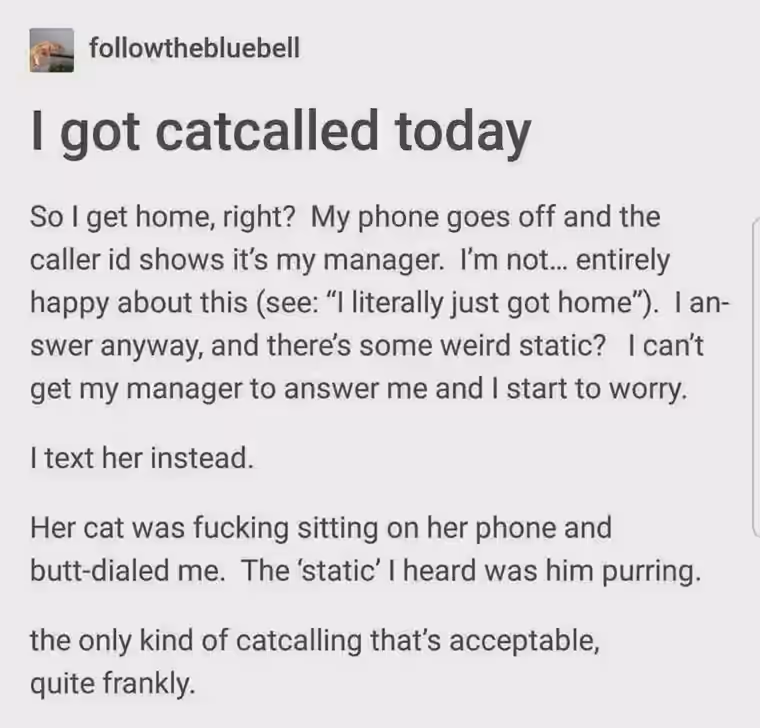This screenshot has width=760, height=728.
Task: Click the line starting 'So I get home, right?'
Action: tap(345, 217)
